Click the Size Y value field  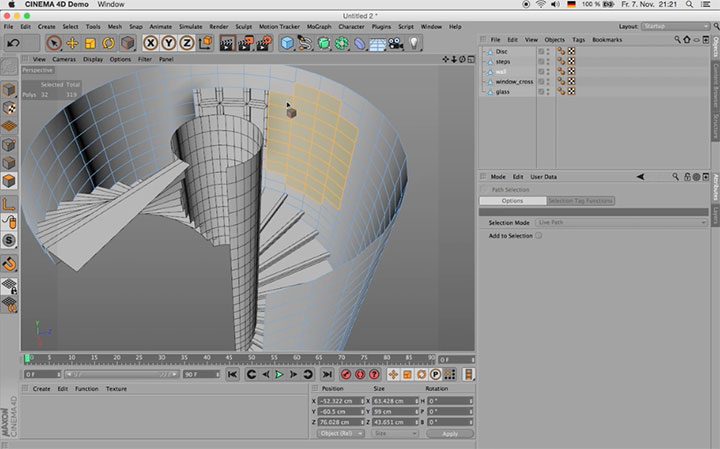pyautogui.click(x=395, y=411)
